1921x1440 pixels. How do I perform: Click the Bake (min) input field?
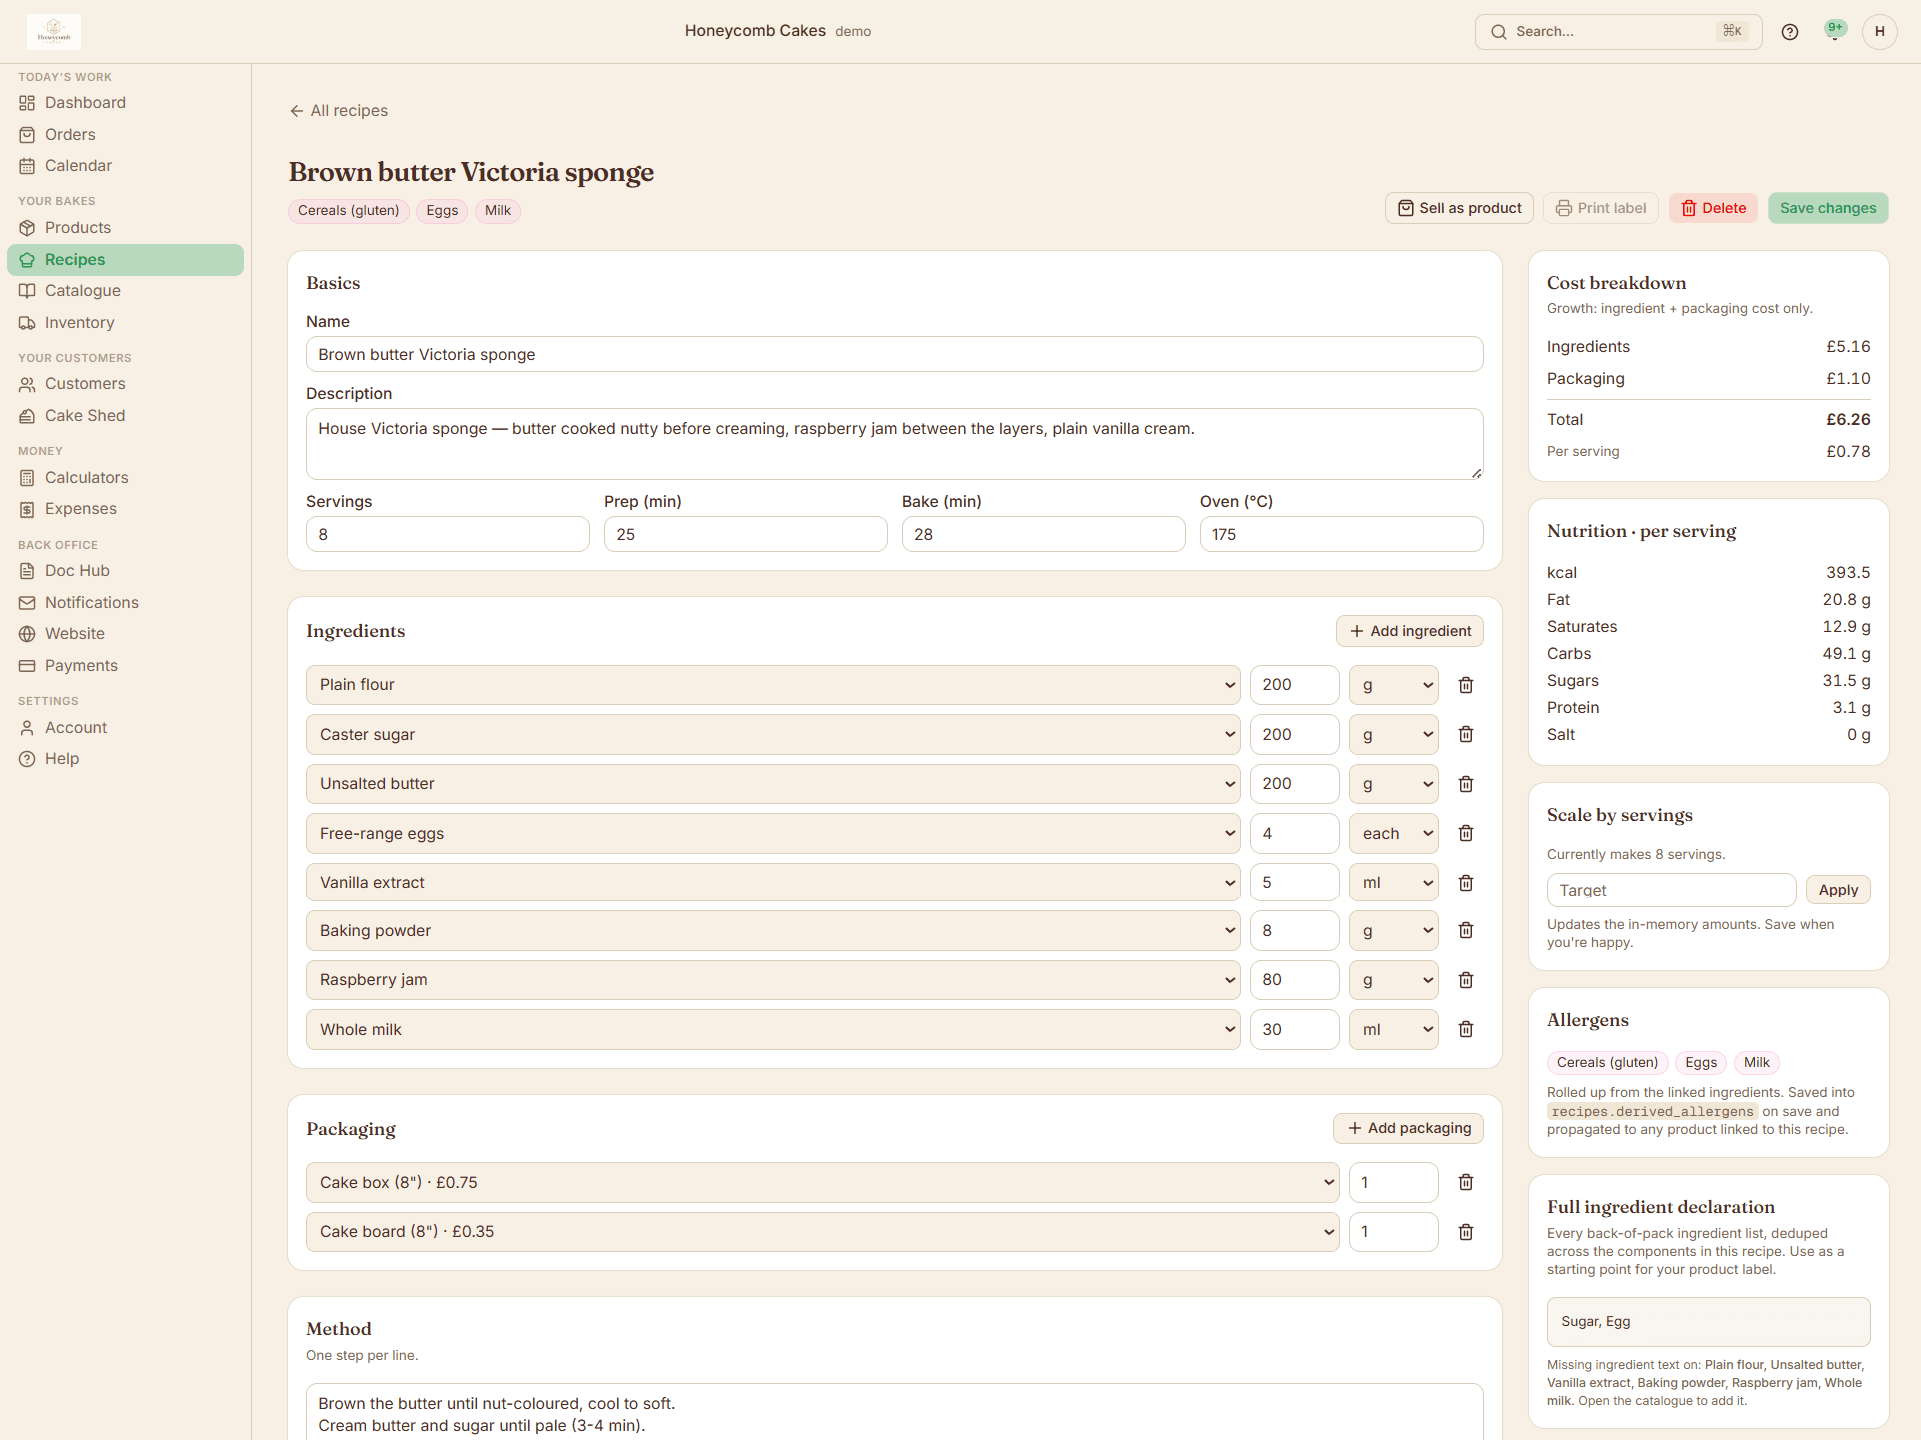[x=1044, y=534]
